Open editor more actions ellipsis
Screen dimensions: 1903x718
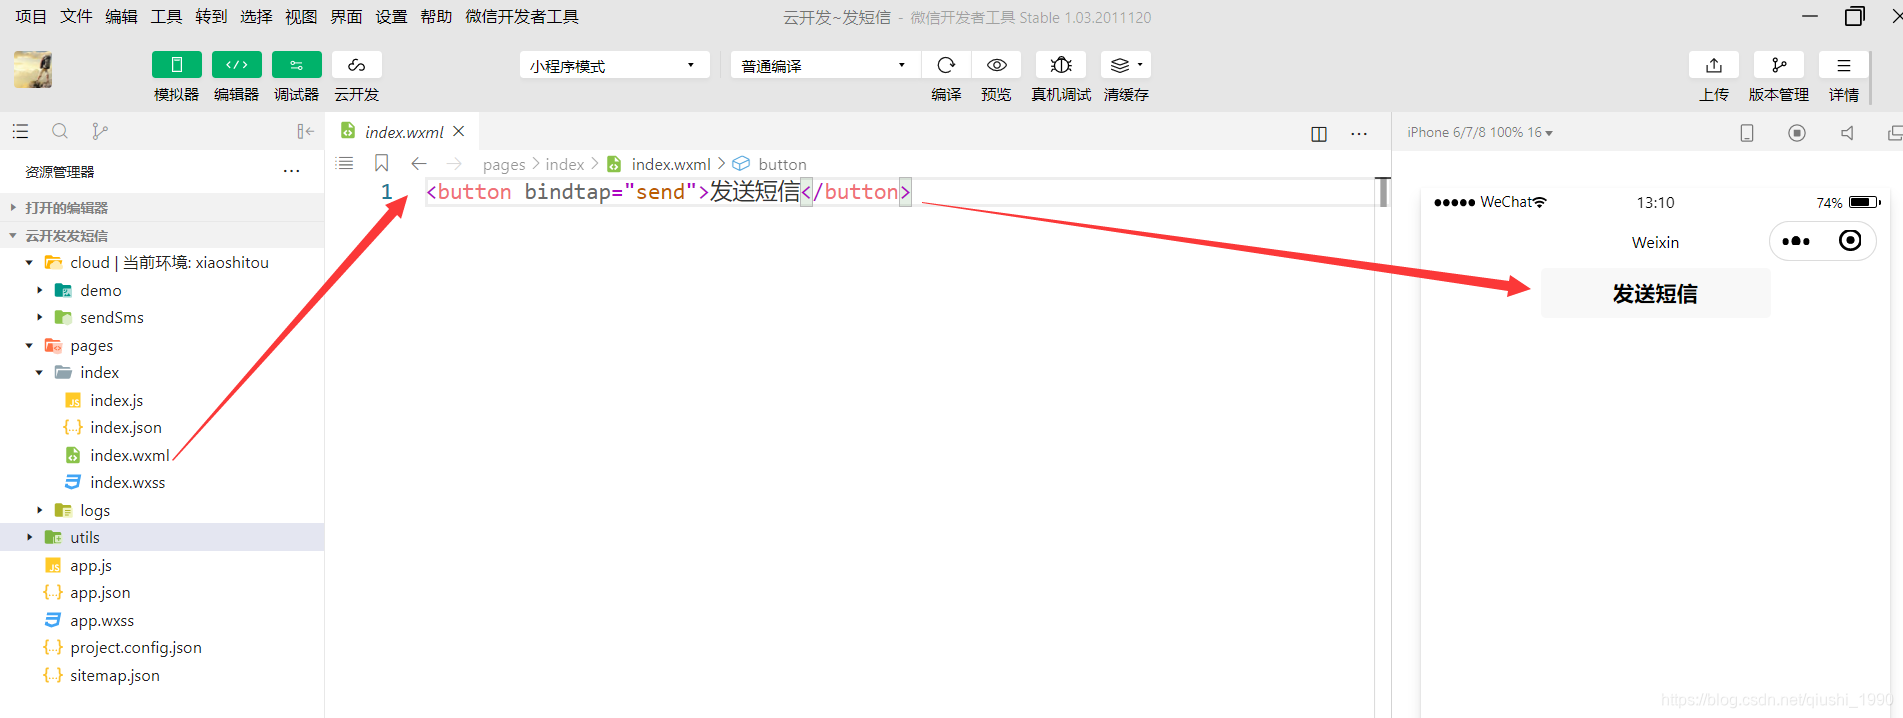(1359, 134)
